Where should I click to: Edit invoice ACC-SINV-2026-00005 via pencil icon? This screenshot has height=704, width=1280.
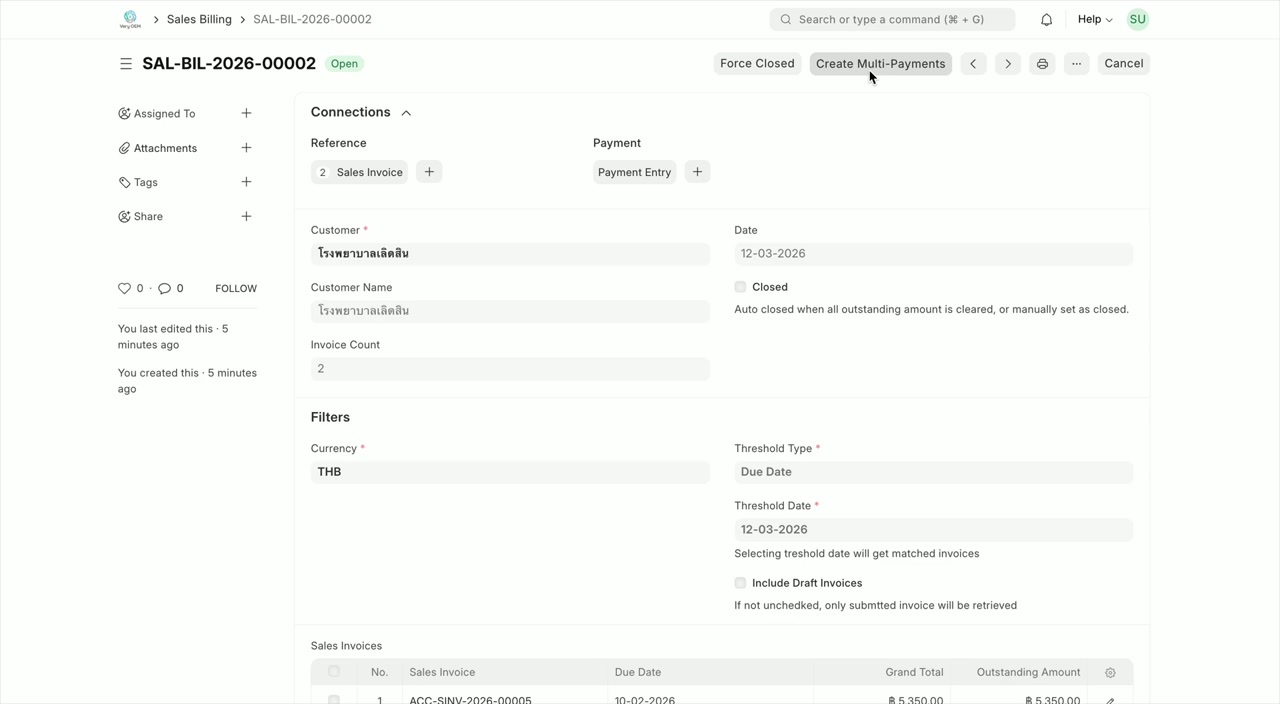tap(1110, 700)
